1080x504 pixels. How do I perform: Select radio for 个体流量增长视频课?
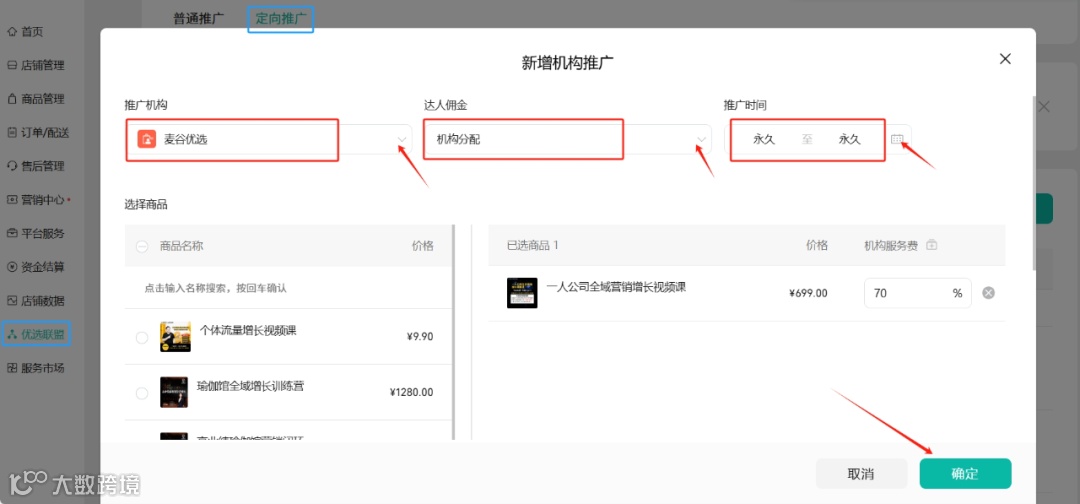click(142, 337)
